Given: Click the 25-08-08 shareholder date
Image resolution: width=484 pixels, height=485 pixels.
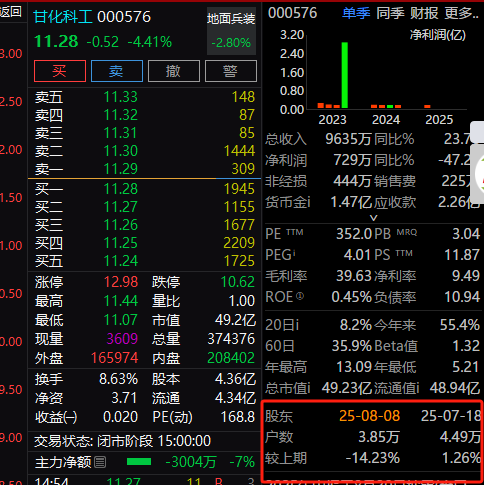Looking at the screenshot, I should pos(369,416).
